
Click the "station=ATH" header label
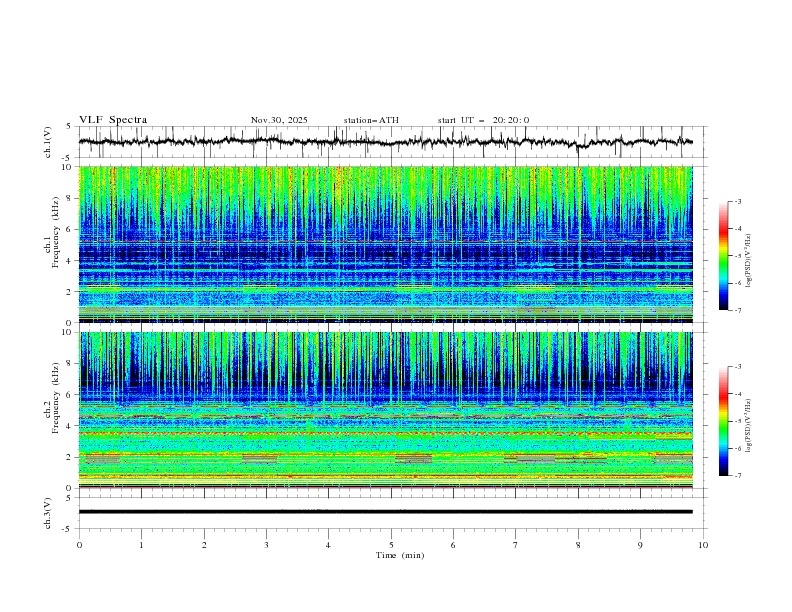371,120
